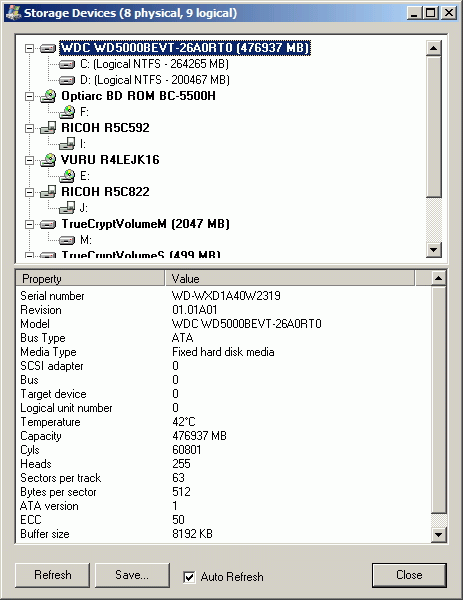This screenshot has width=463, height=600.
Task: Click the Logical unit number row
Action: (223, 408)
